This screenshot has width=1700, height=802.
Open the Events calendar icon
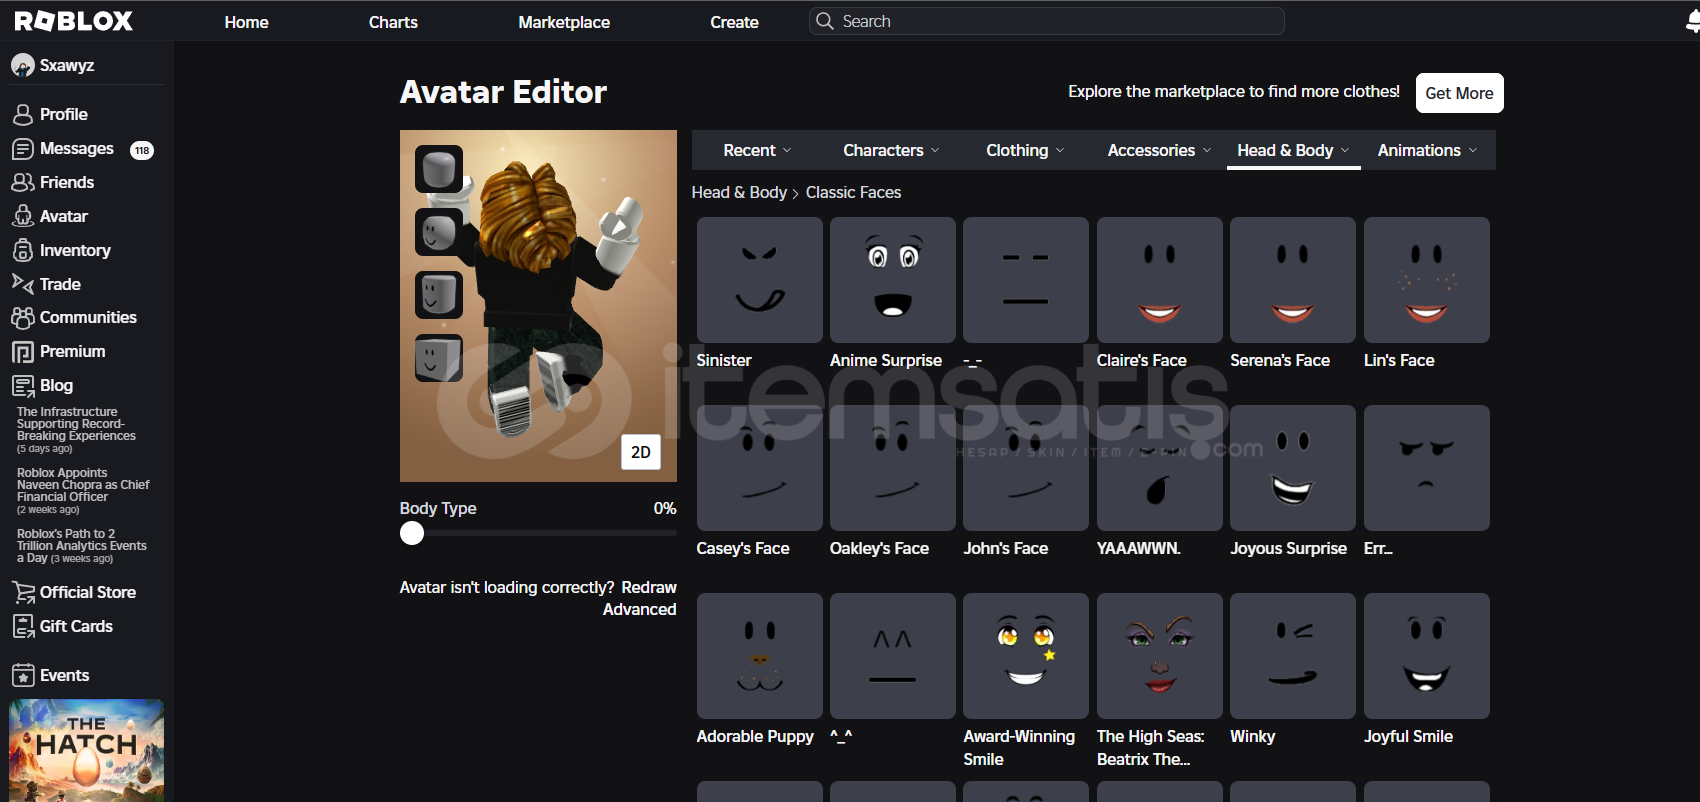(23, 676)
